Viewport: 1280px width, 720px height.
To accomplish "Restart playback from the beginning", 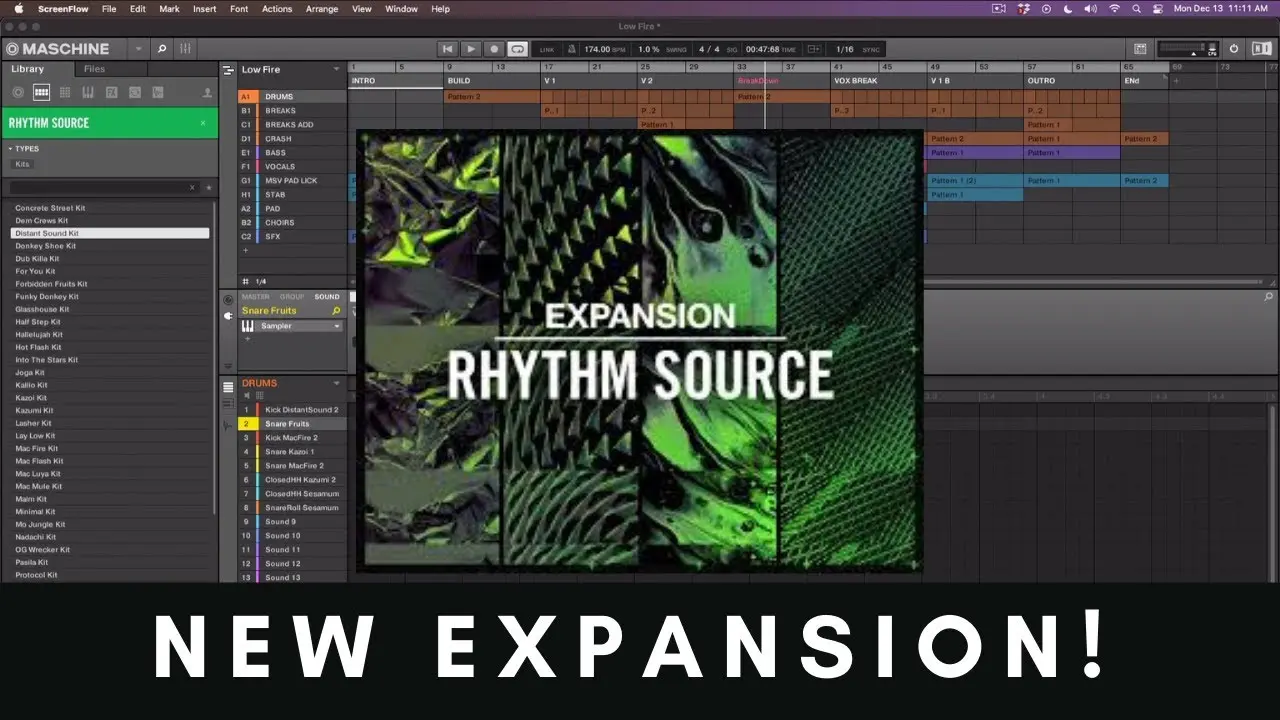I will (x=448, y=48).
